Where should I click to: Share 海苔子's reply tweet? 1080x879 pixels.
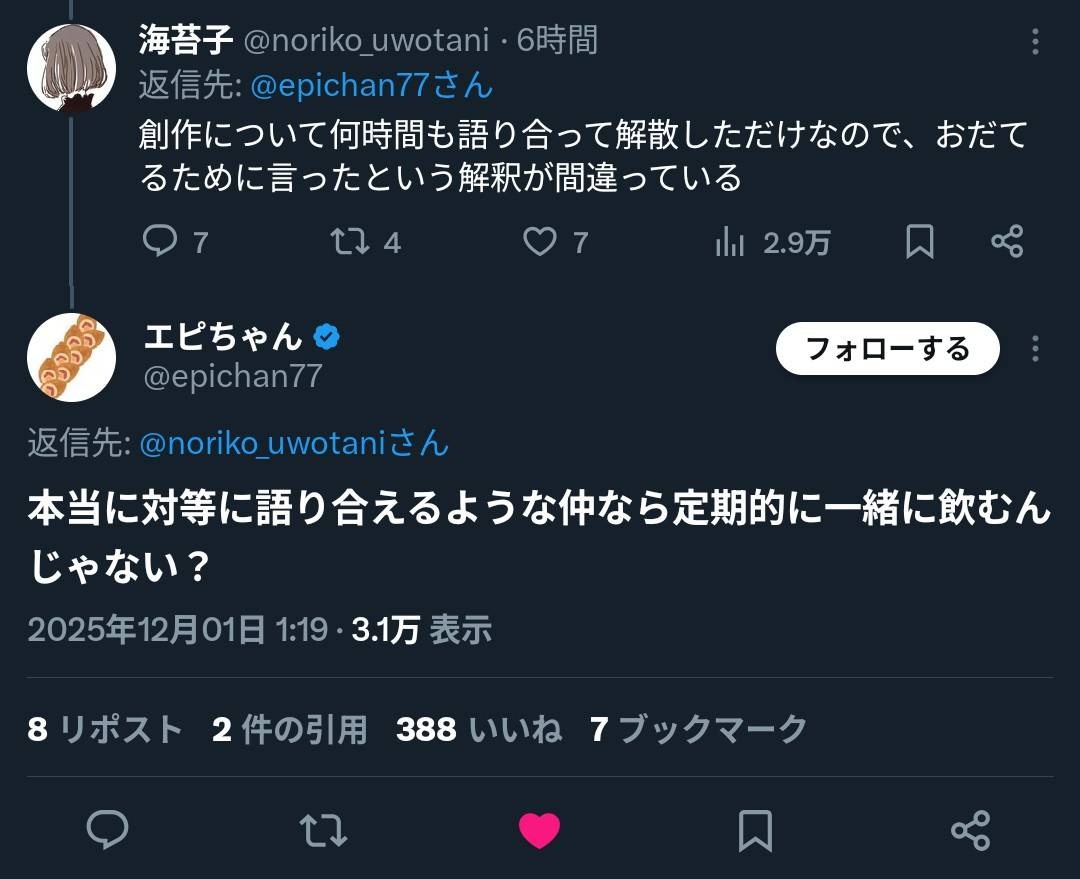(1006, 241)
